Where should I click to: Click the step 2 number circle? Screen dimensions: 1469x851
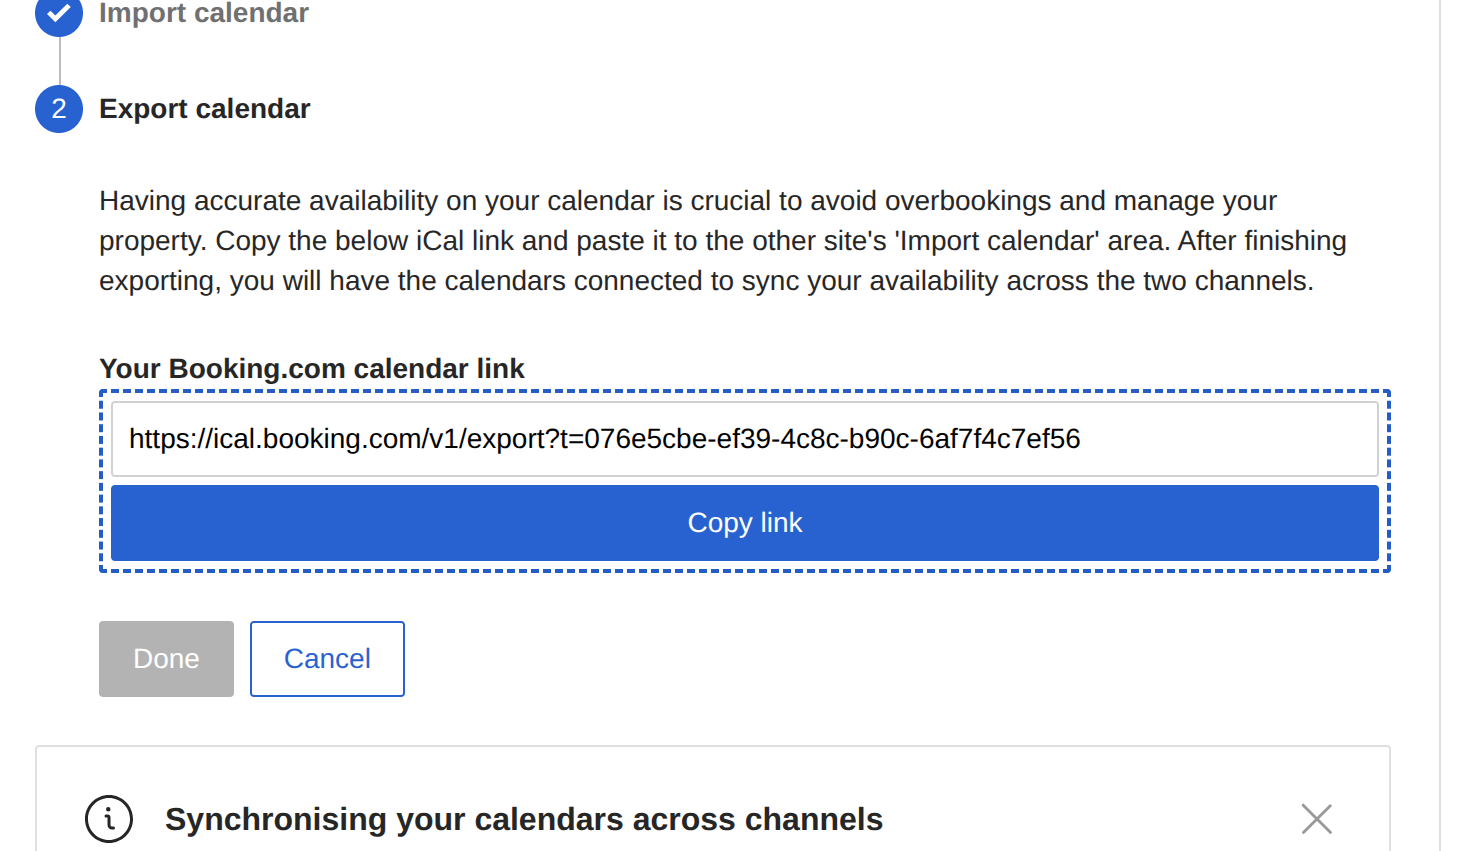pyautogui.click(x=59, y=109)
